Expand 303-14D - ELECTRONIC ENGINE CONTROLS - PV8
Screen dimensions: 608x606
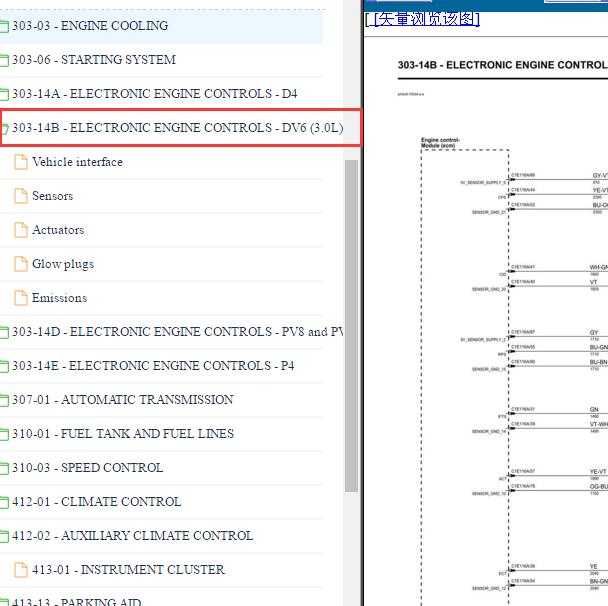178,332
